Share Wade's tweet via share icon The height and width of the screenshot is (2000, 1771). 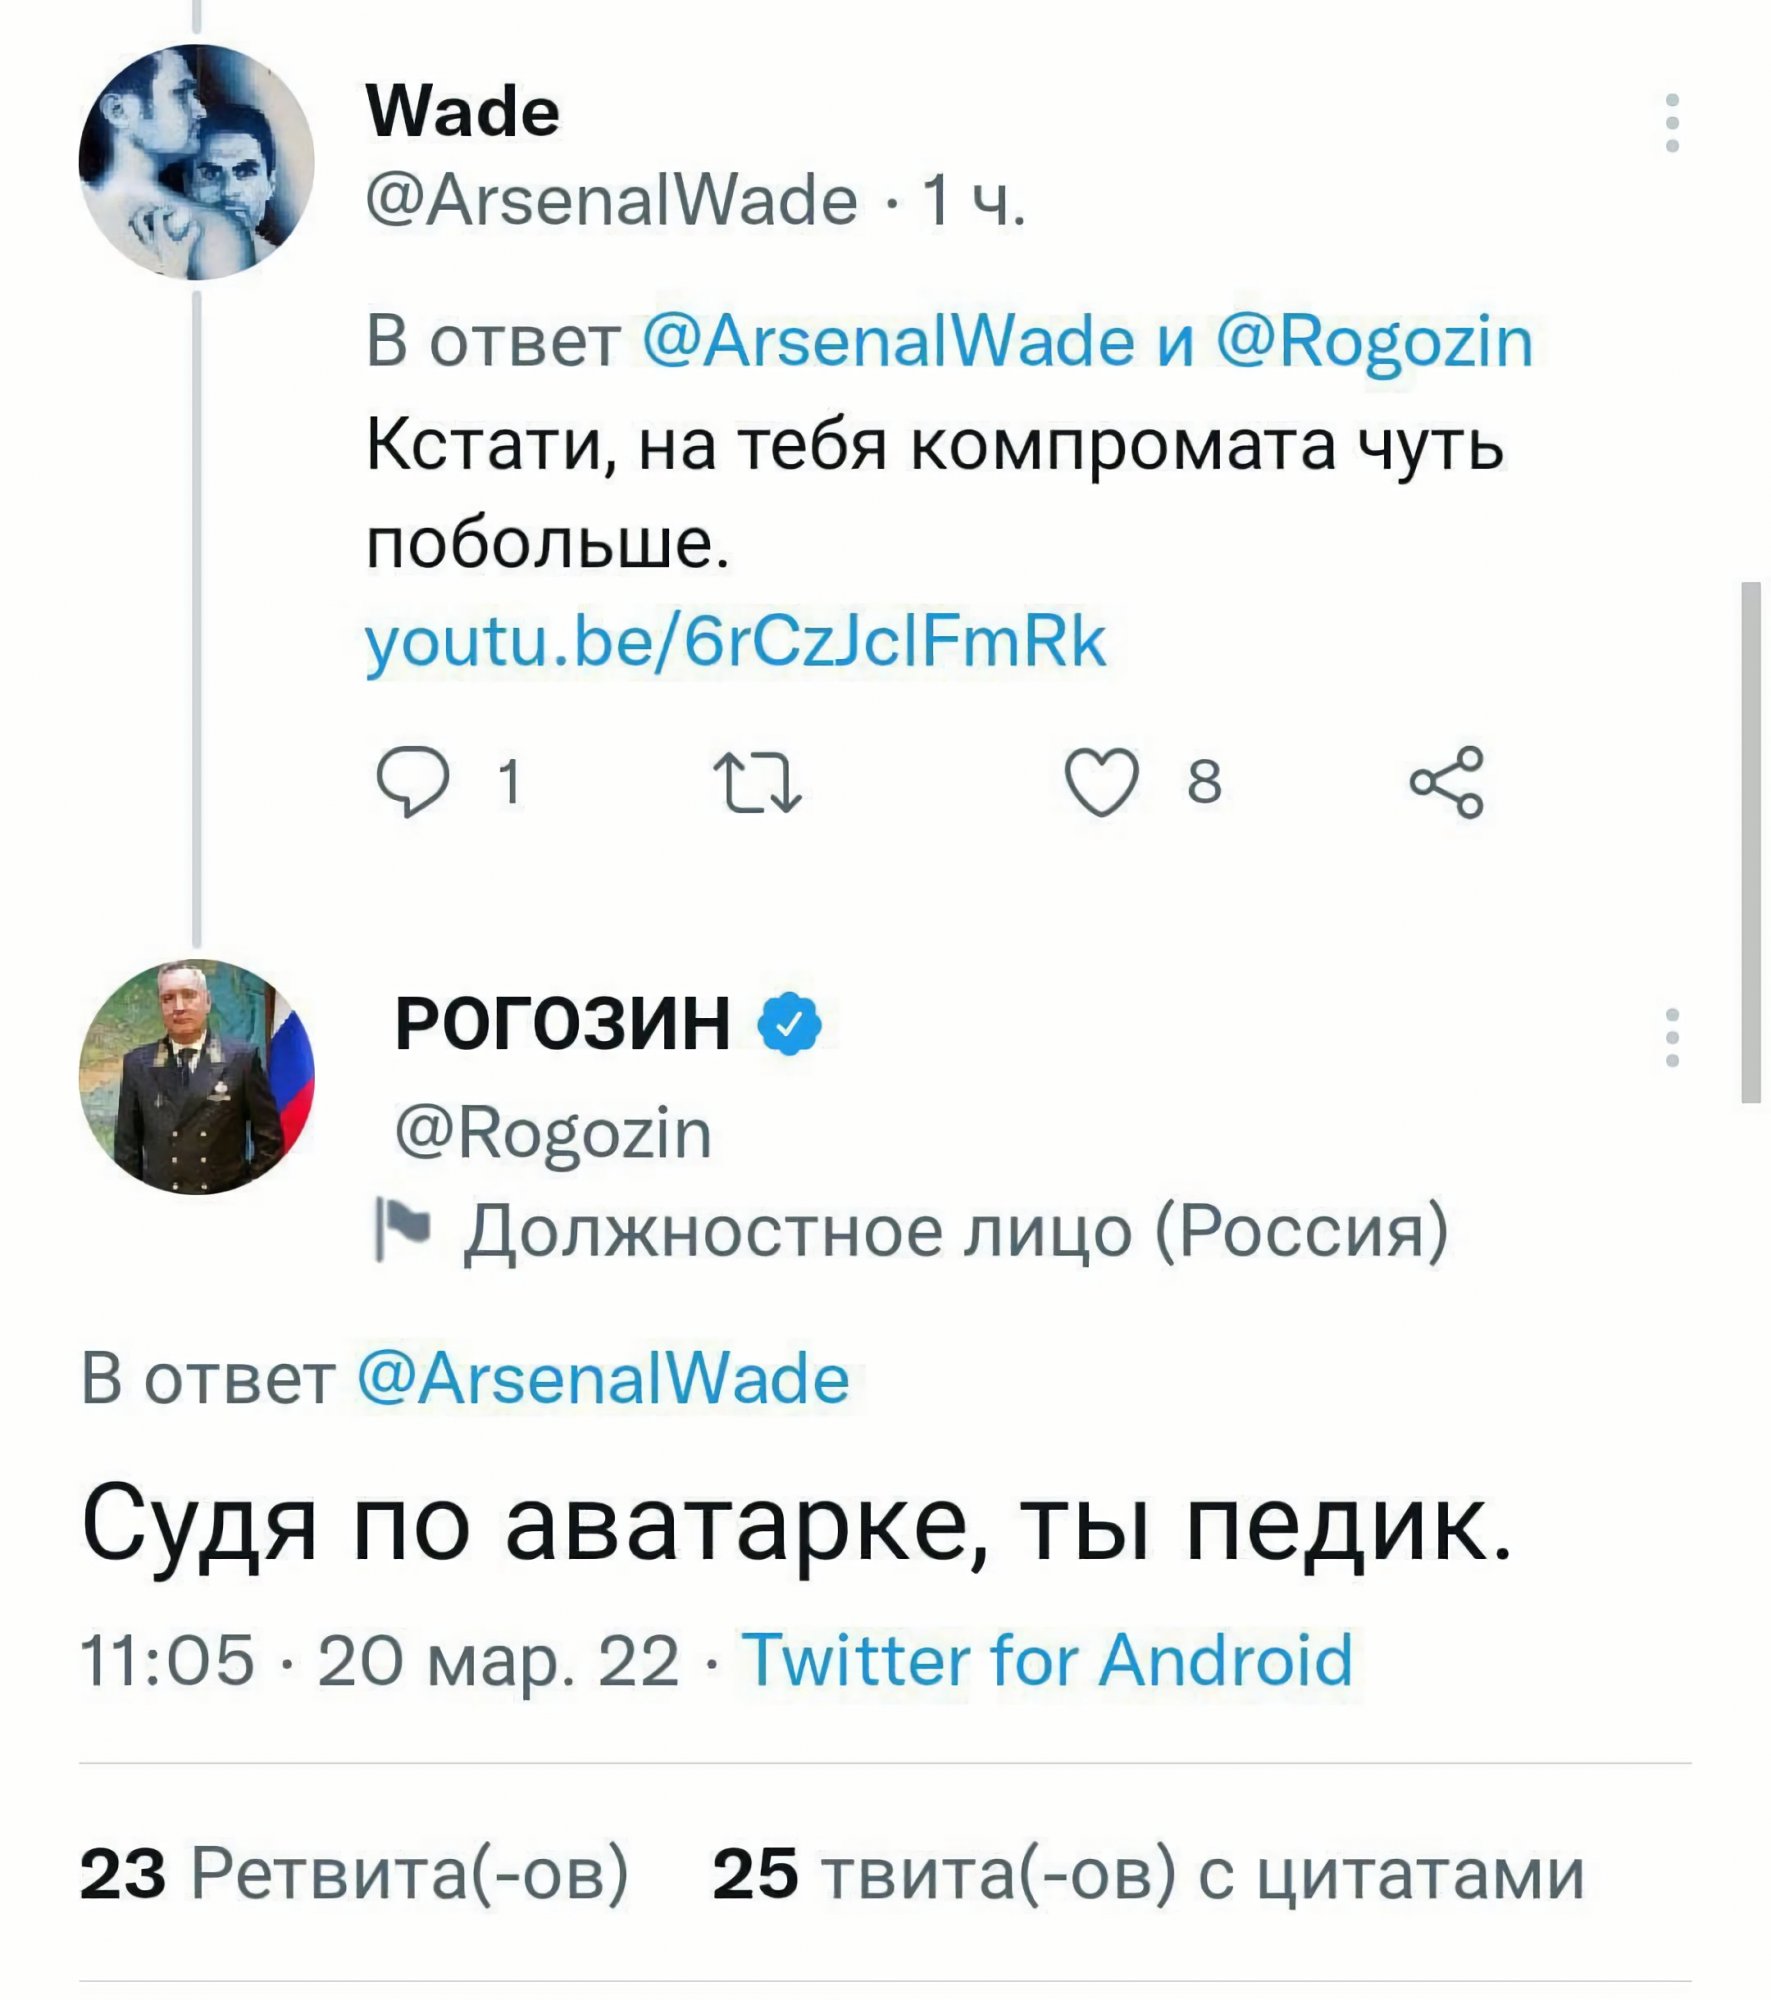coord(1446,782)
